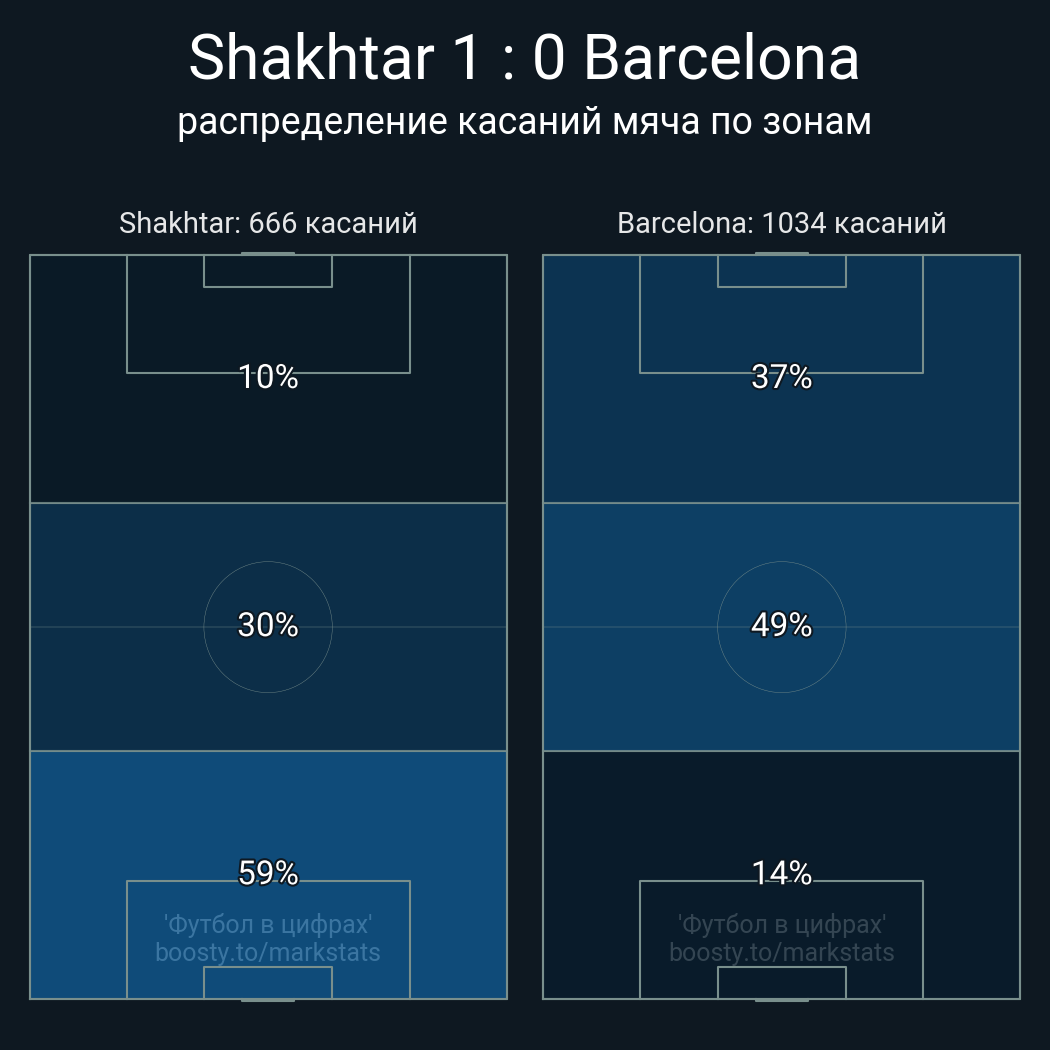Screen dimensions: 1050x1050
Task: Click the 59% label on Shakhtar's pitch
Action: click(268, 873)
